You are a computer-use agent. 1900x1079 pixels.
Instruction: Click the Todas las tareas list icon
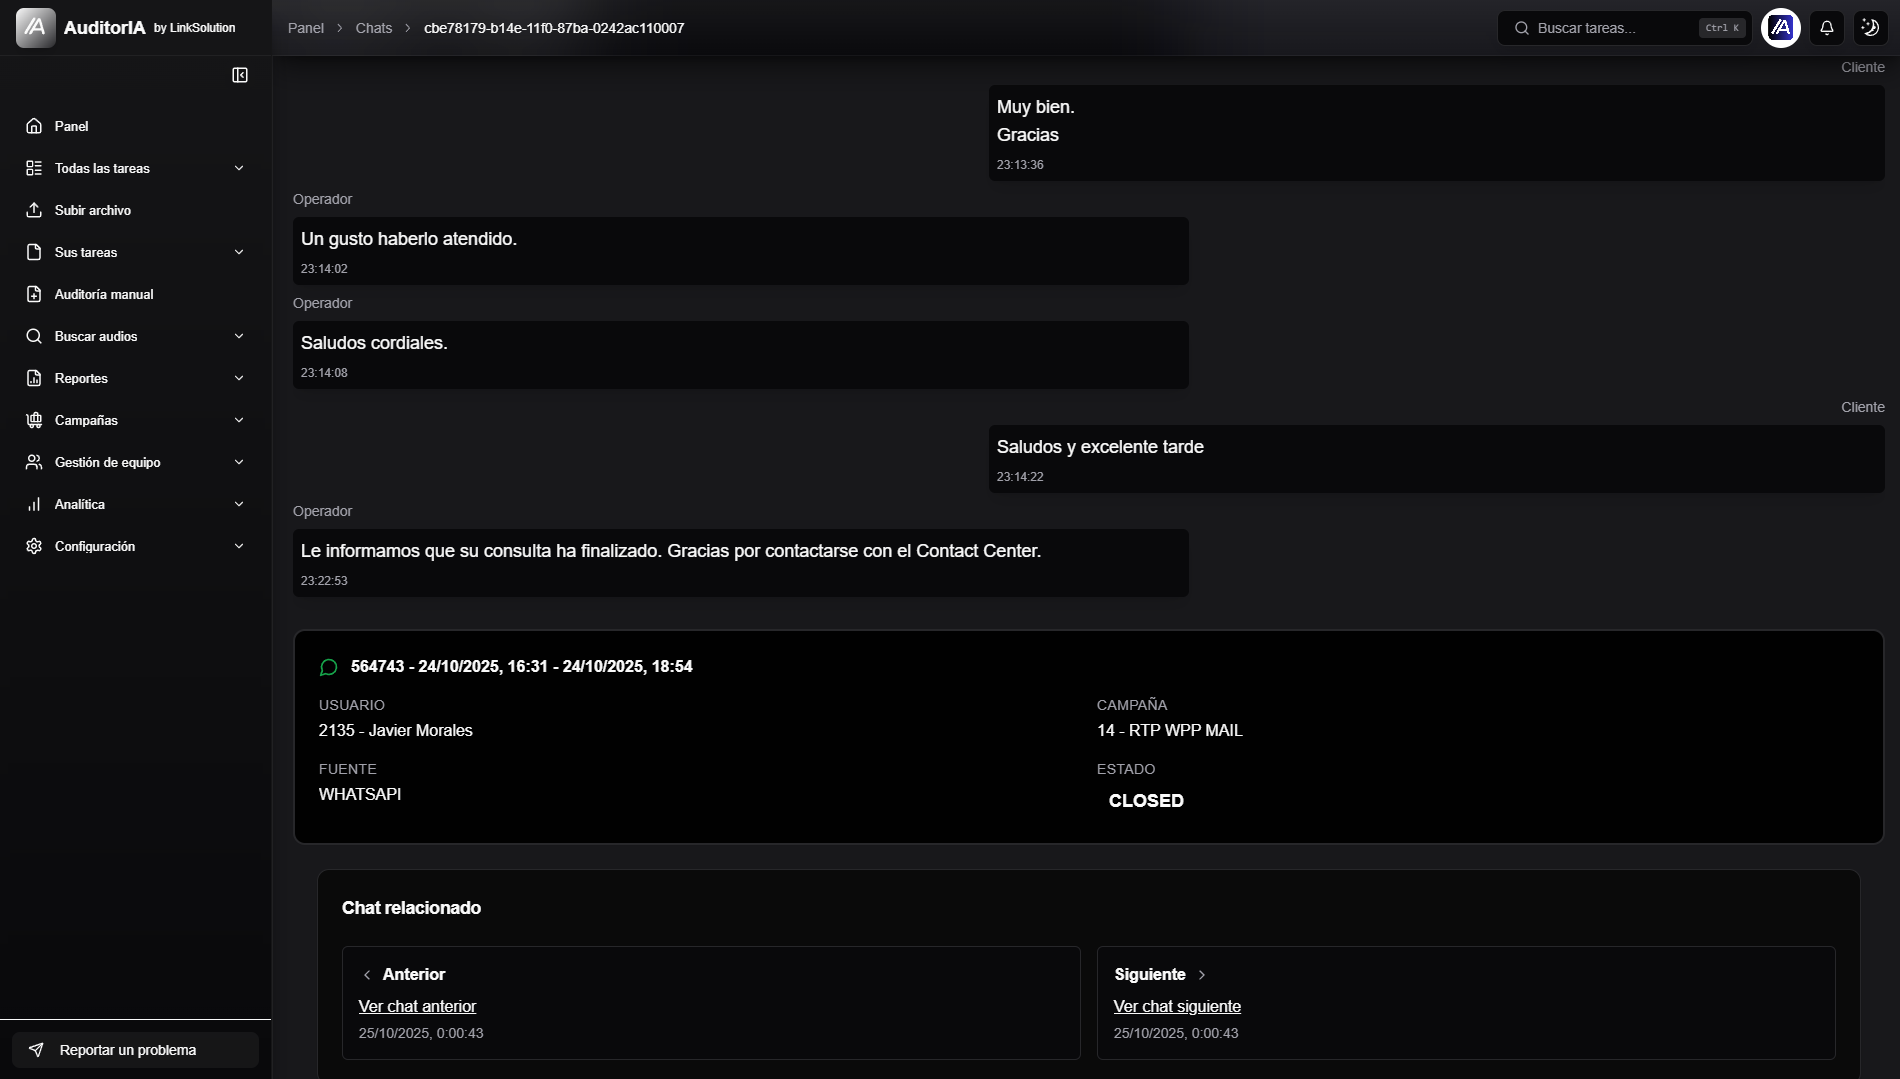34,168
